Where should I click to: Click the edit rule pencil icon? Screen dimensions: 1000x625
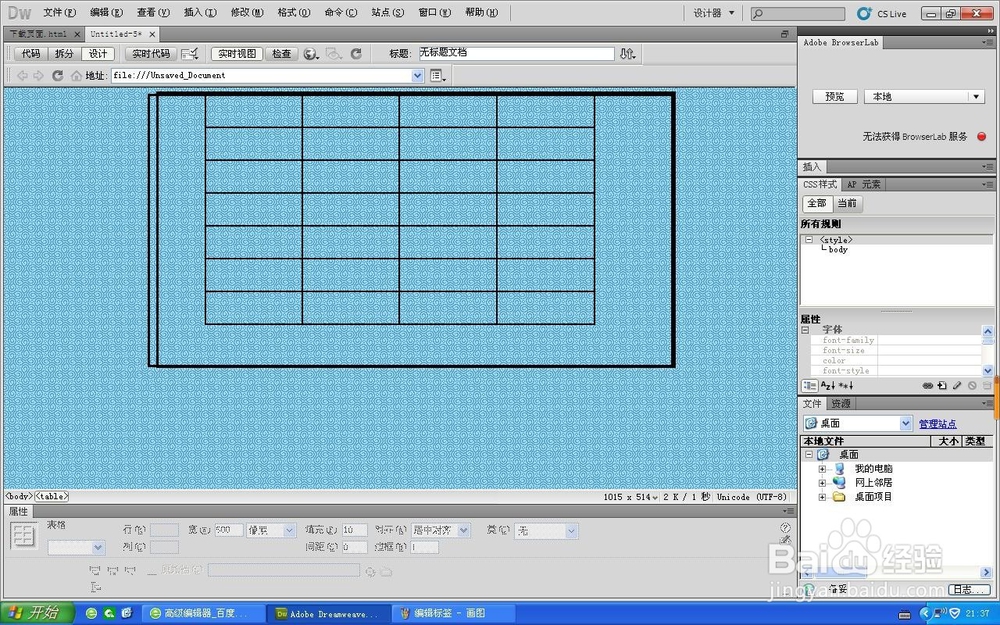[x=957, y=385]
